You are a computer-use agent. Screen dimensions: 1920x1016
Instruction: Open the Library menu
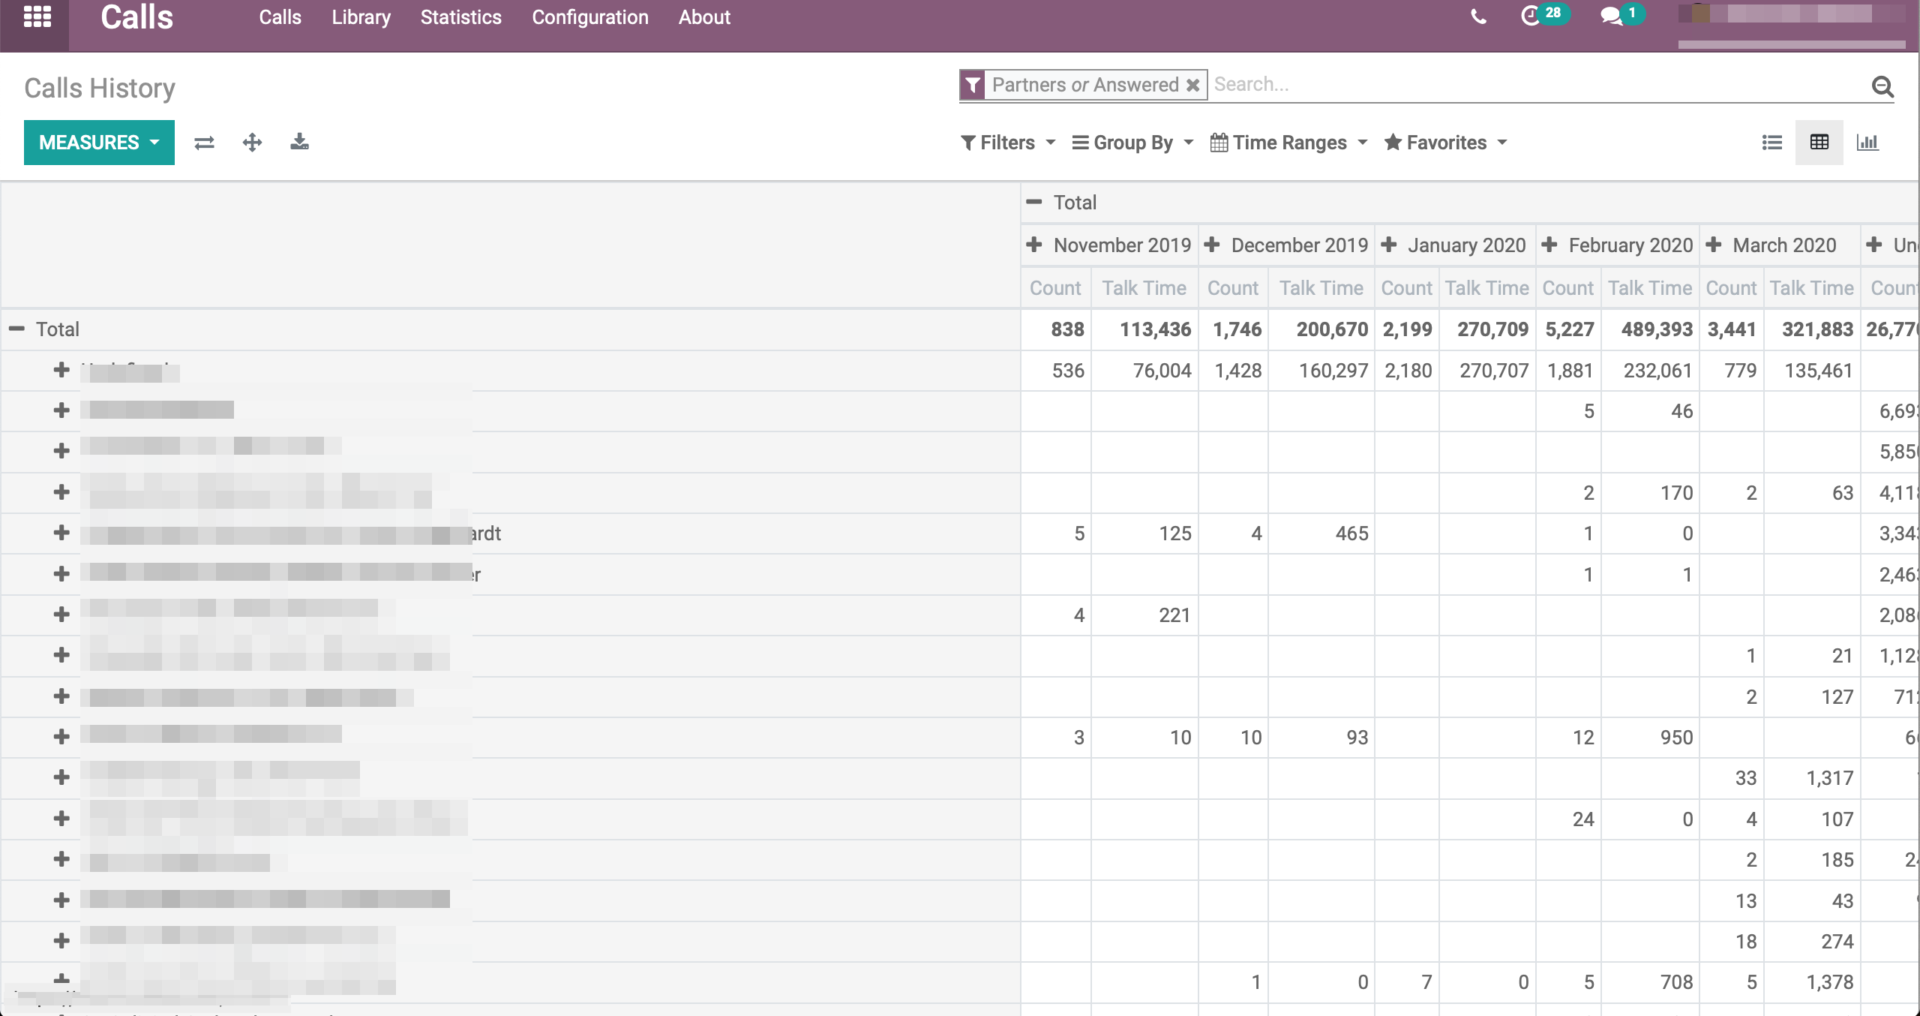pos(361,17)
